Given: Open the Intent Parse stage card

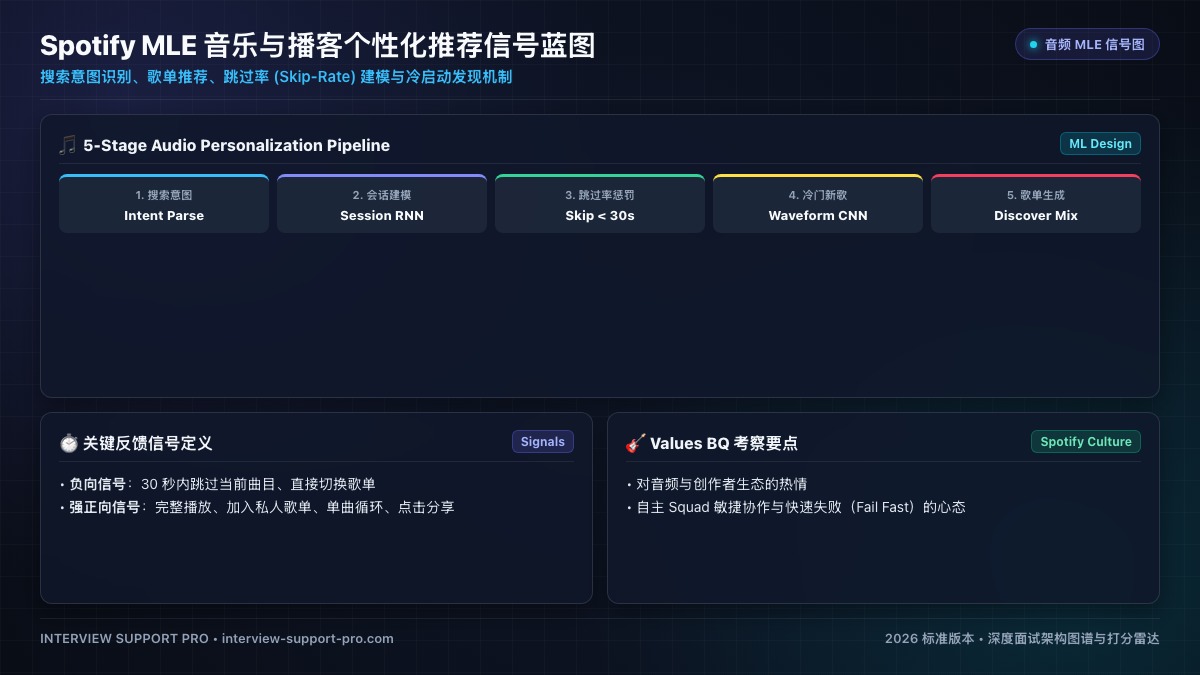Looking at the screenshot, I should 164,204.
